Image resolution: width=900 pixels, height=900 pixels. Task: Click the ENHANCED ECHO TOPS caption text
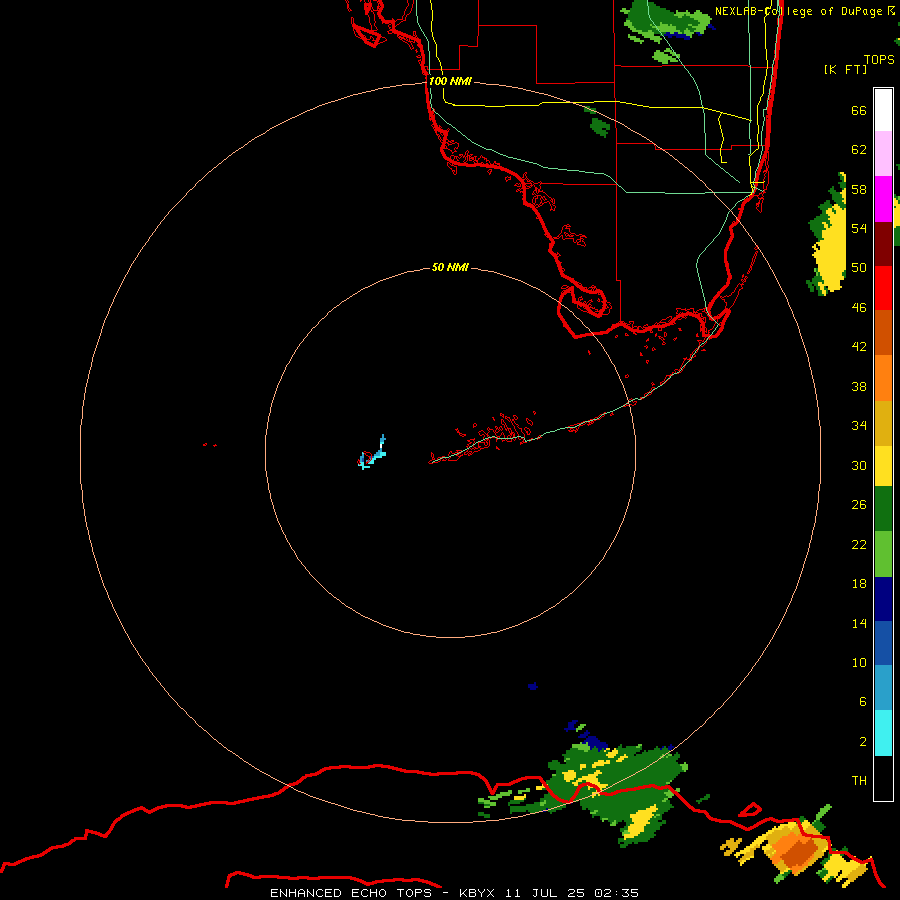[351, 893]
